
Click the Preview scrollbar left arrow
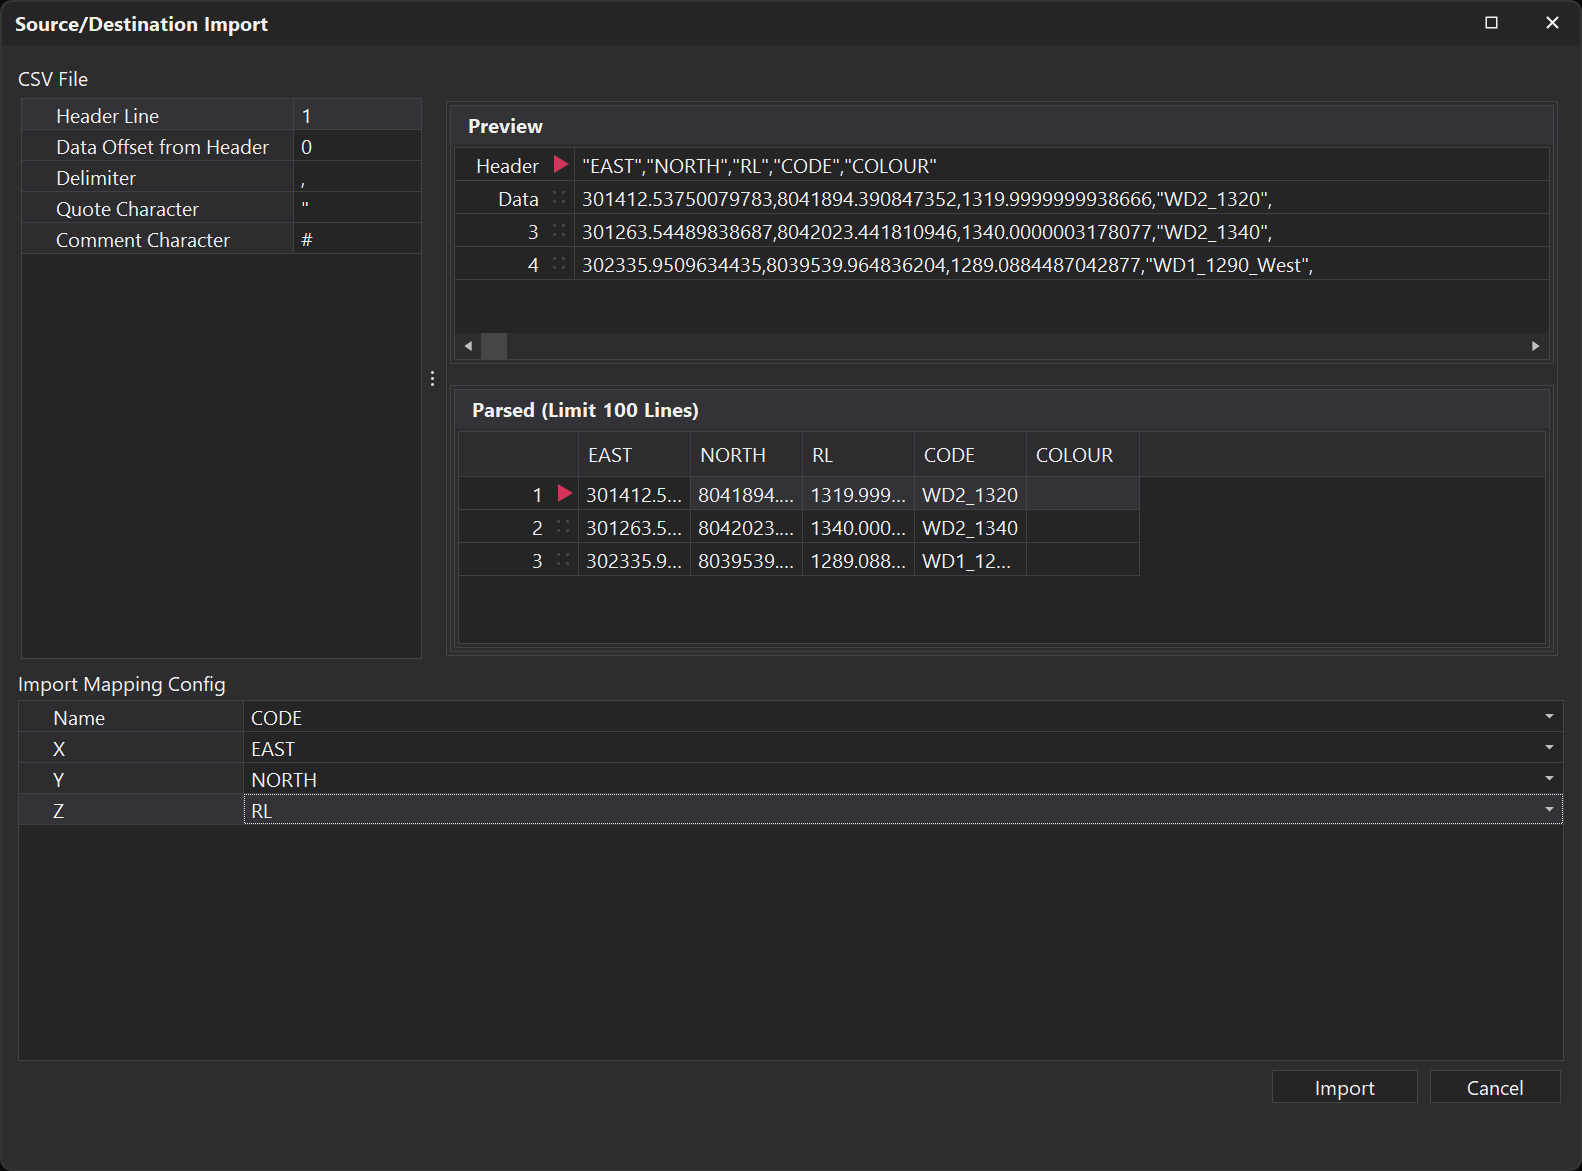point(468,346)
